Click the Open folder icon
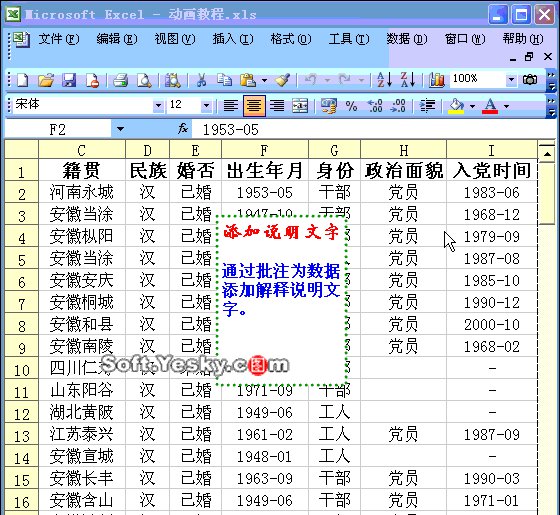 [46, 80]
